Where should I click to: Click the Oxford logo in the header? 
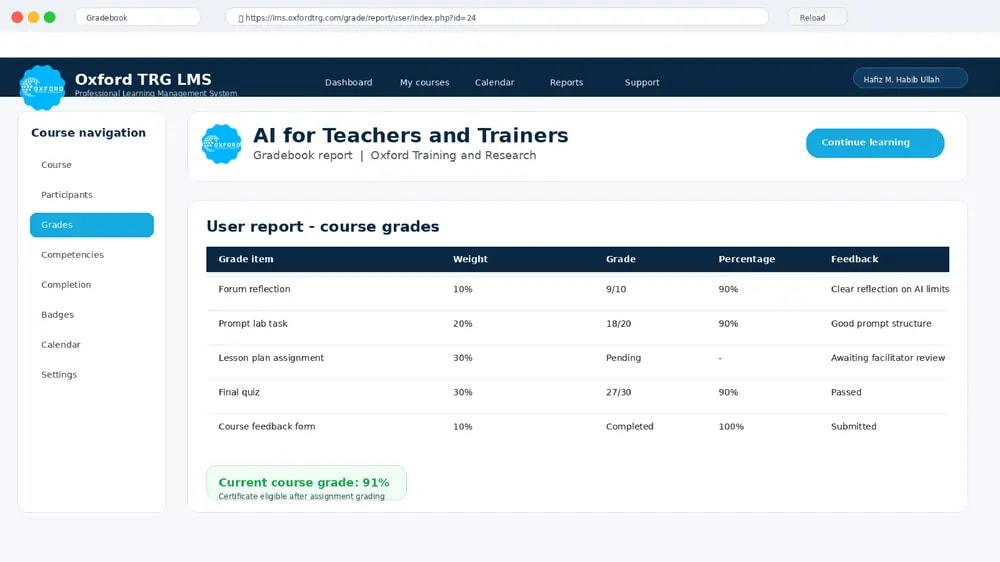[x=42, y=87]
